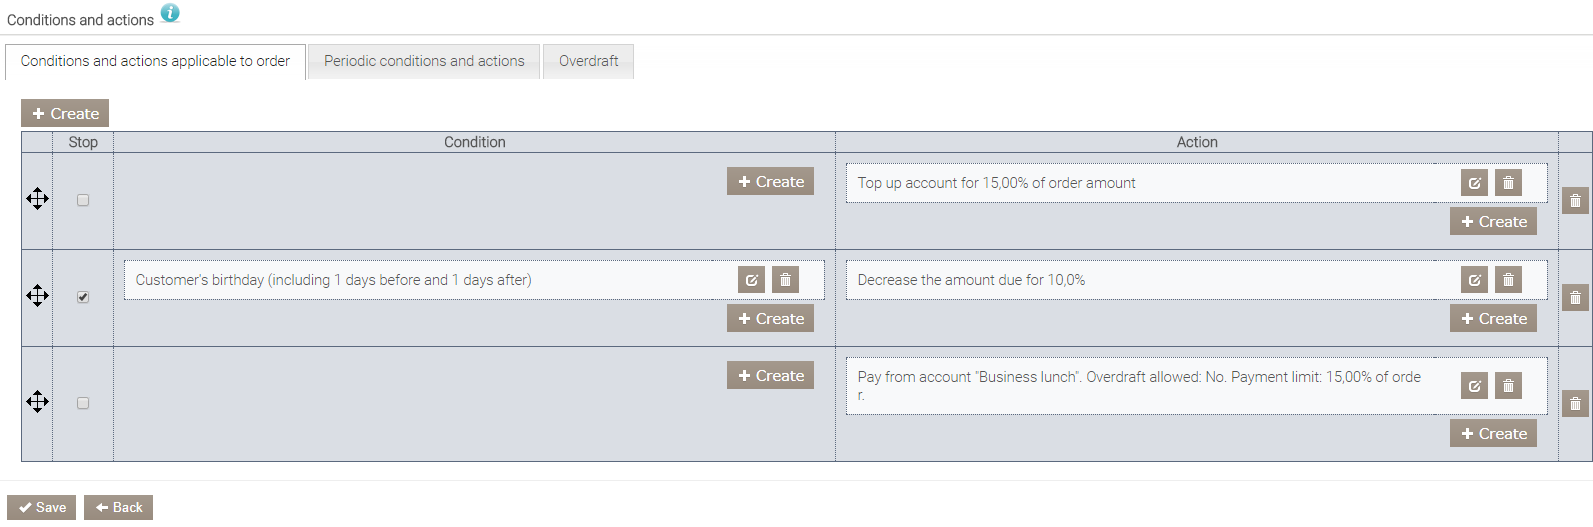This screenshot has height=527, width=1593.
Task: Switch to Periodic conditions and actions tab
Action: coord(424,61)
